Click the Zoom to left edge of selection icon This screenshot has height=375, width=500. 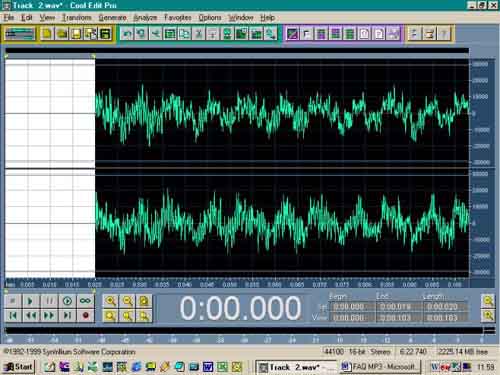pos(127,315)
